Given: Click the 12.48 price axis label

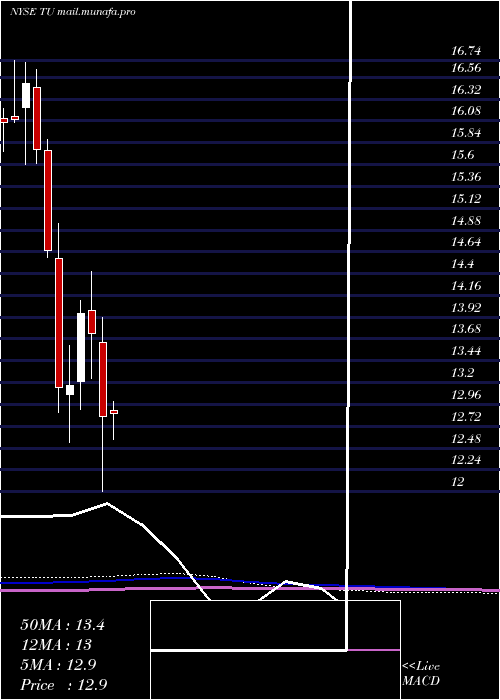Looking at the screenshot, I should click(x=466, y=438).
